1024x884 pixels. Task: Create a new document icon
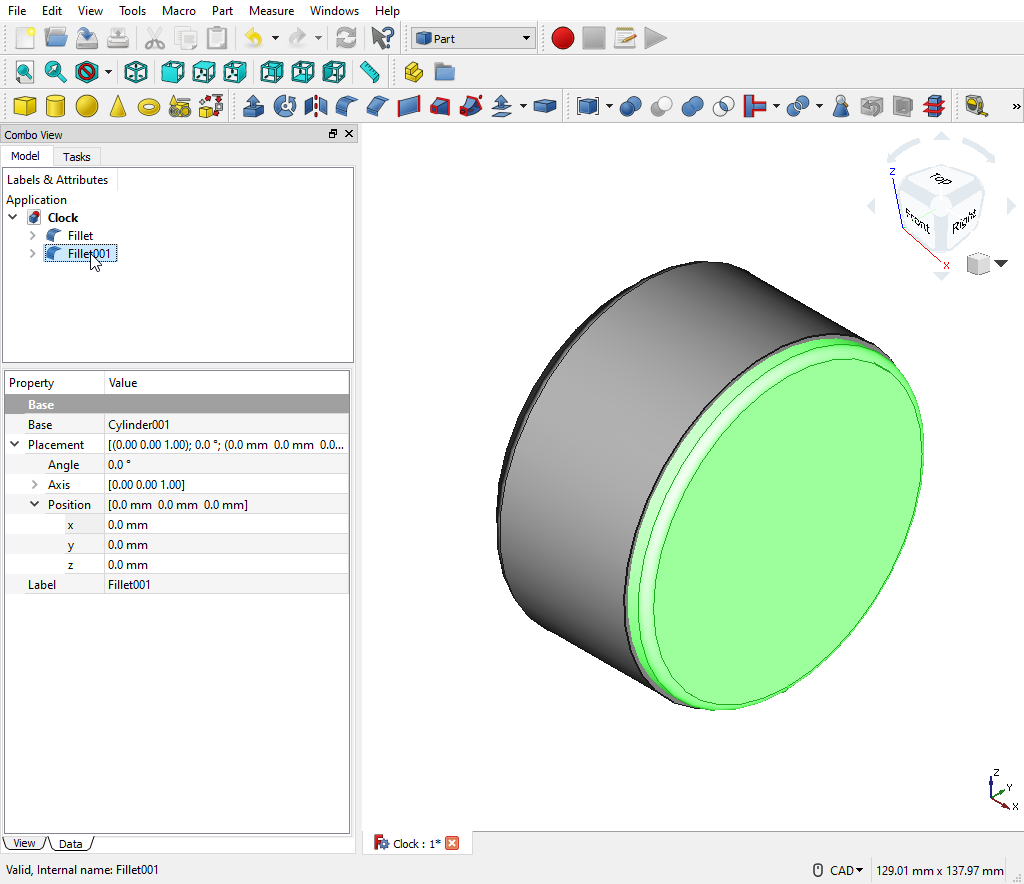tap(25, 38)
